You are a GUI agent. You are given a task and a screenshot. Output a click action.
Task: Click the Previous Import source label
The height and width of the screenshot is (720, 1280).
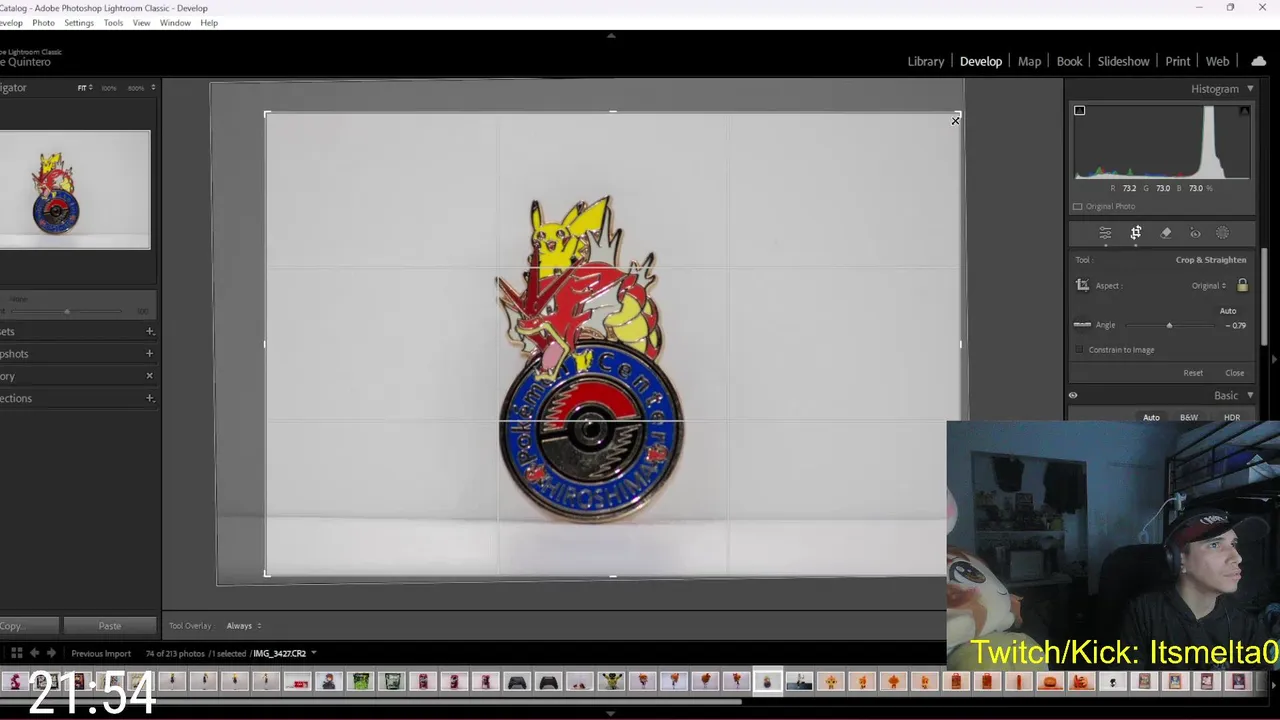pos(101,653)
